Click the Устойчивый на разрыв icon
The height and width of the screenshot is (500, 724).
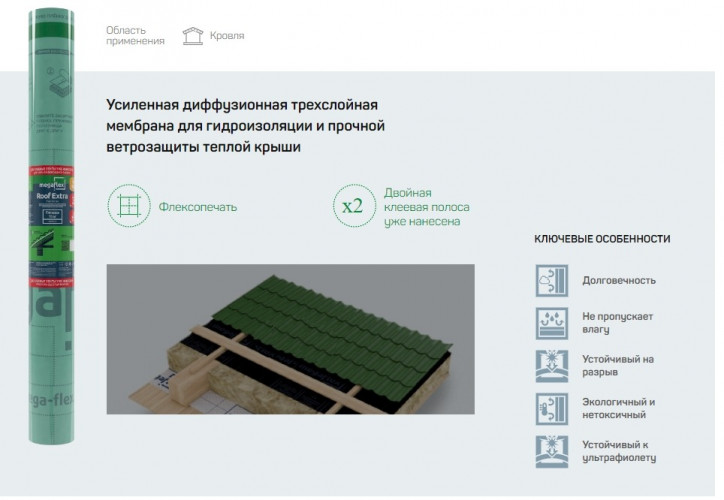552,366
